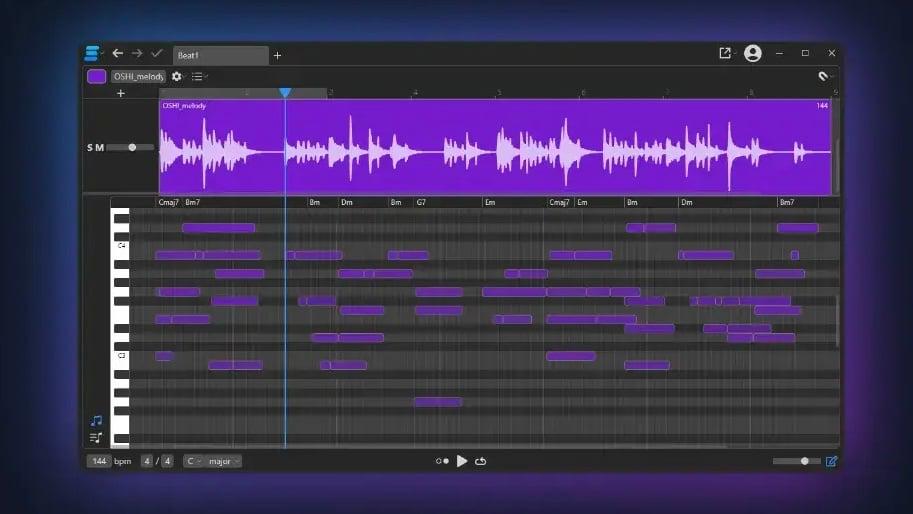Add a new track with plus
The height and width of the screenshot is (514, 913).
pos(121,93)
